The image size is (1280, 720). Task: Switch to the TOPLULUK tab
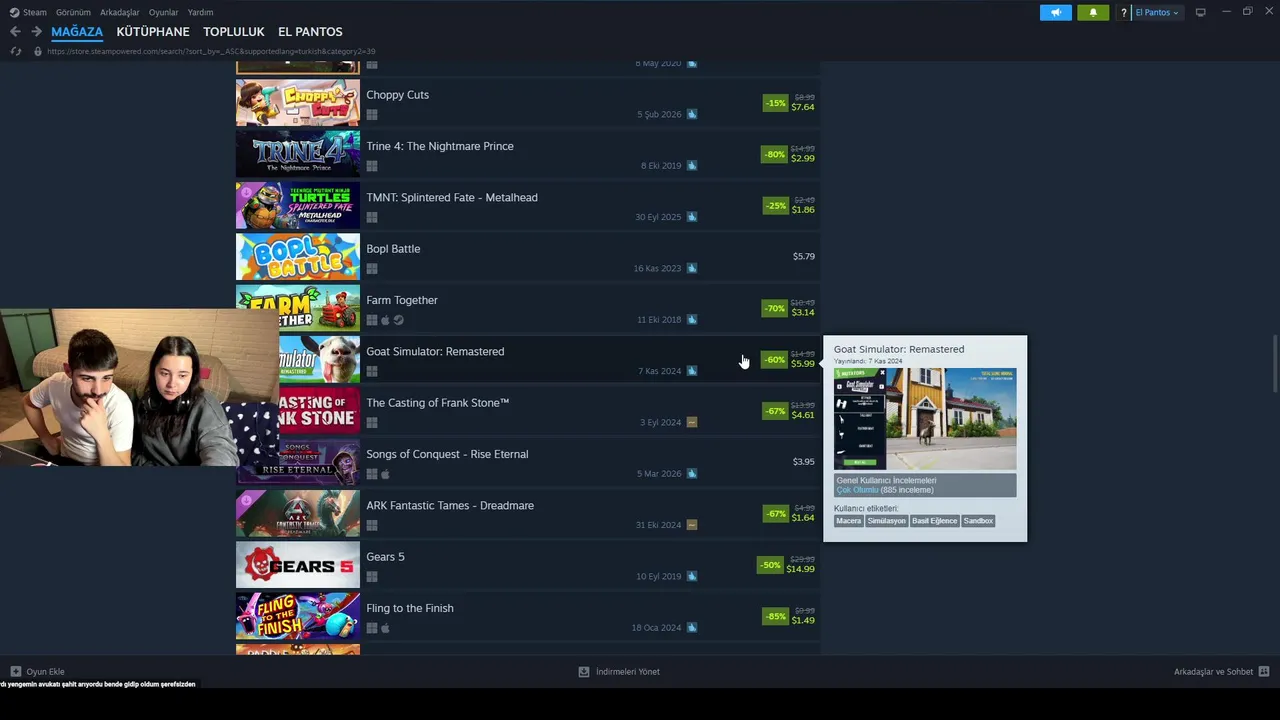tap(234, 32)
